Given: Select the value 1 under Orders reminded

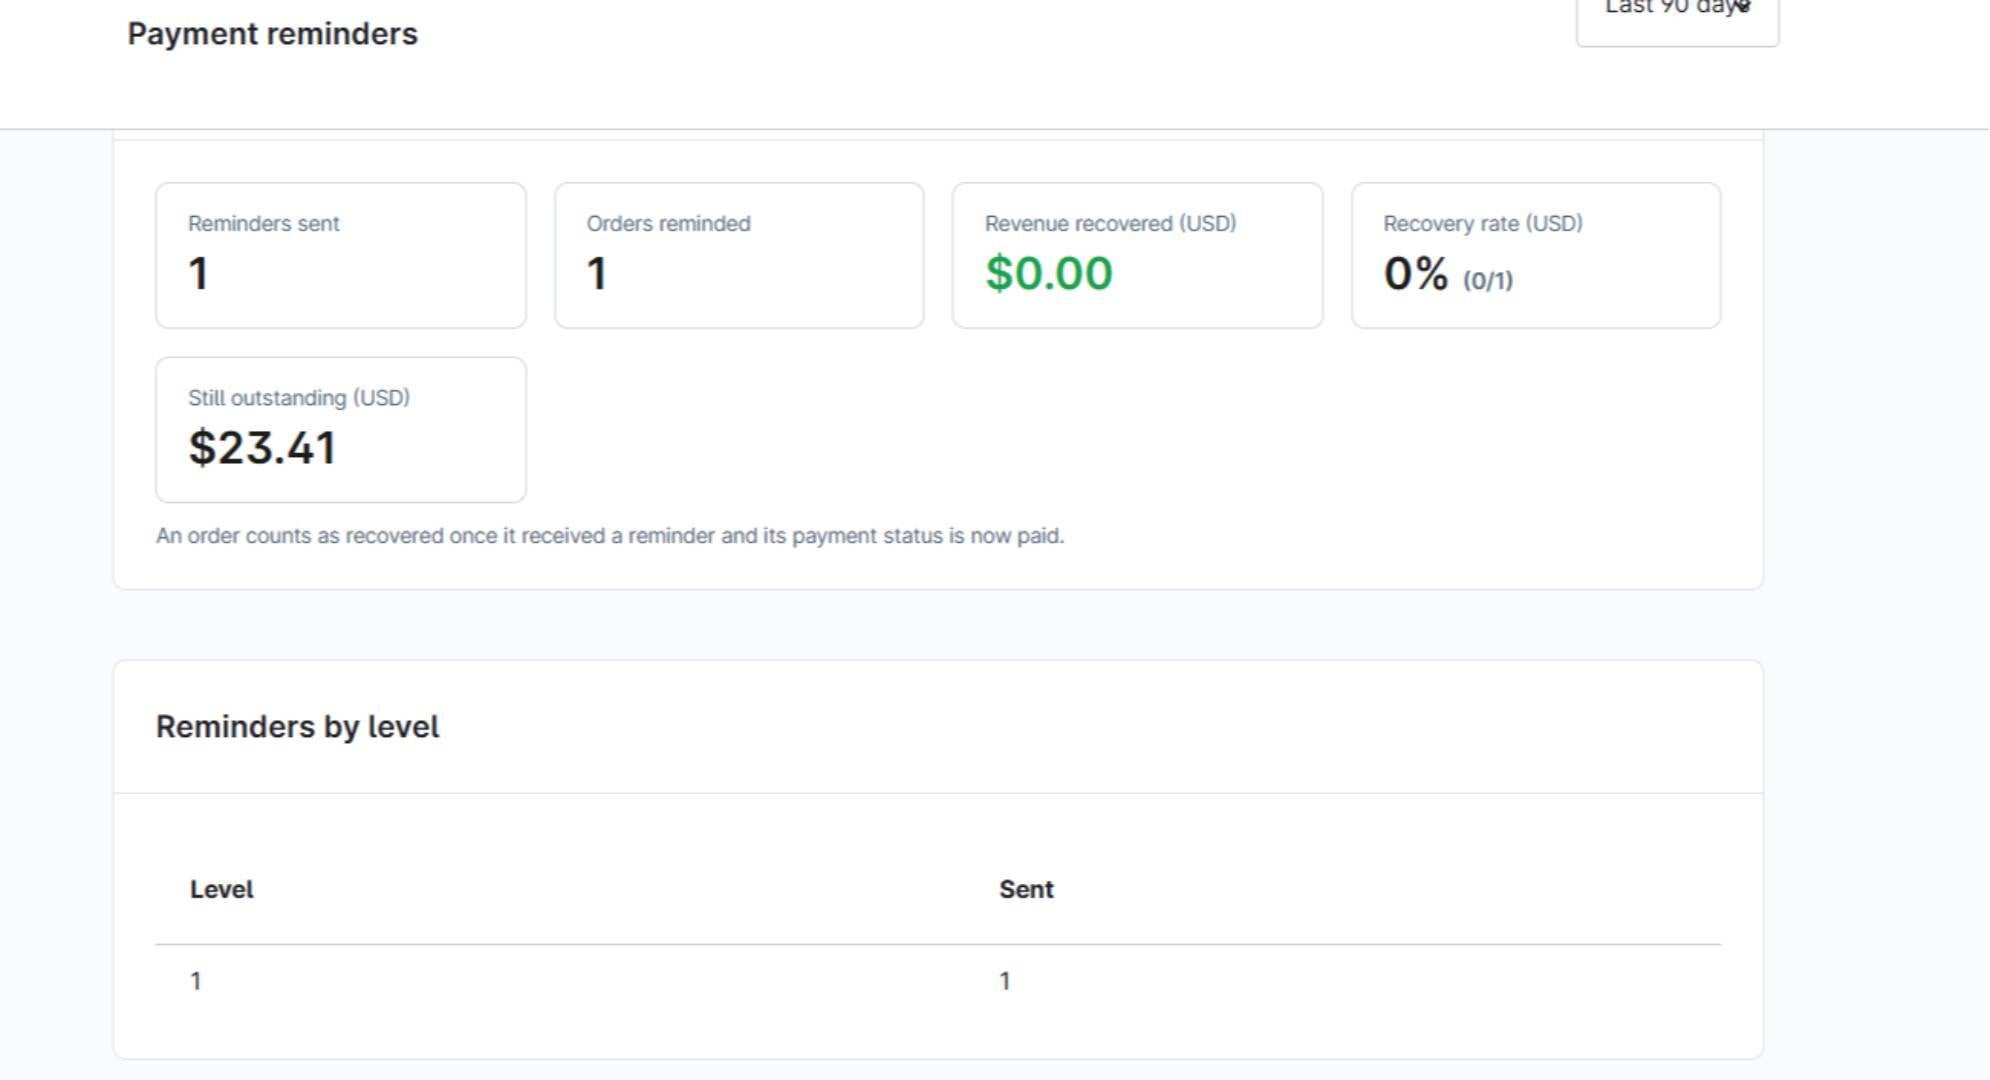Looking at the screenshot, I should click(597, 274).
